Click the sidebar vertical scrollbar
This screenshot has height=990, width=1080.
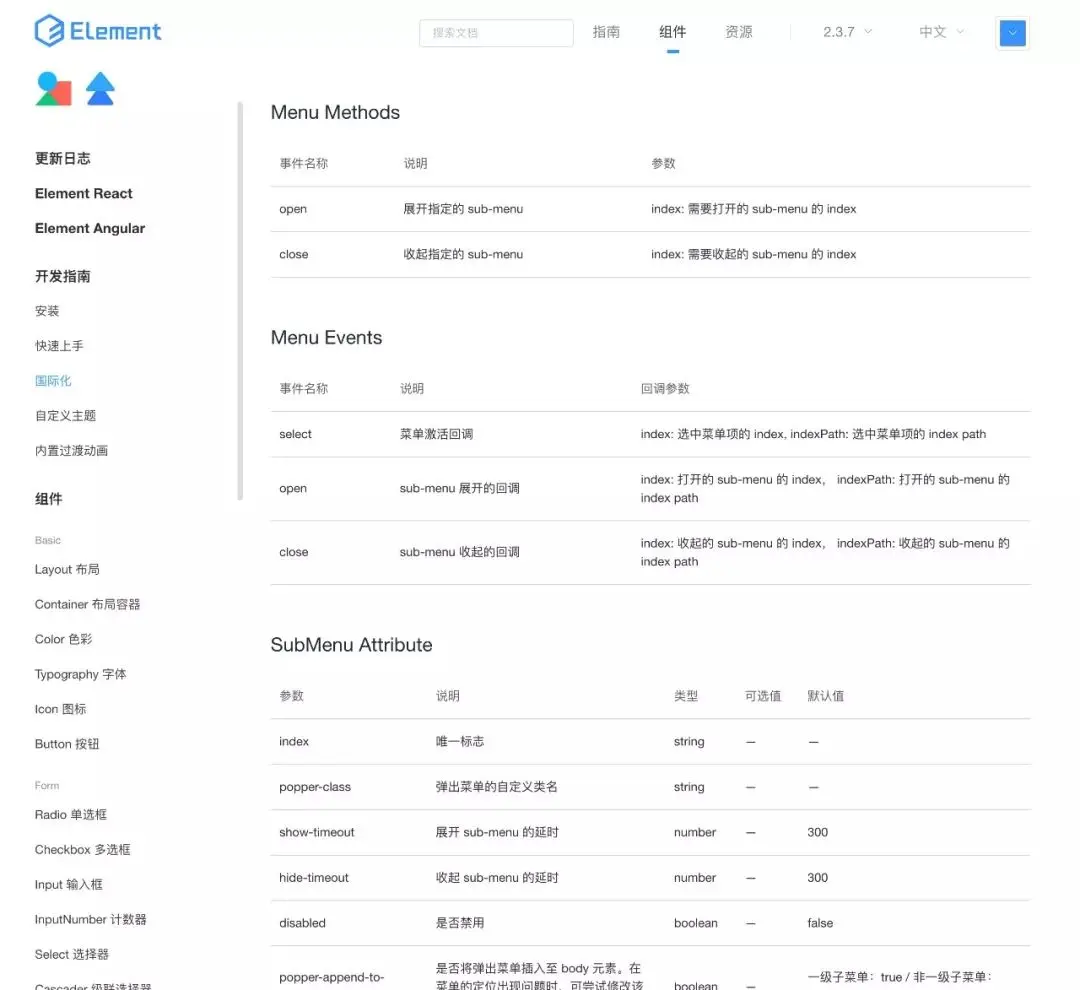point(240,301)
